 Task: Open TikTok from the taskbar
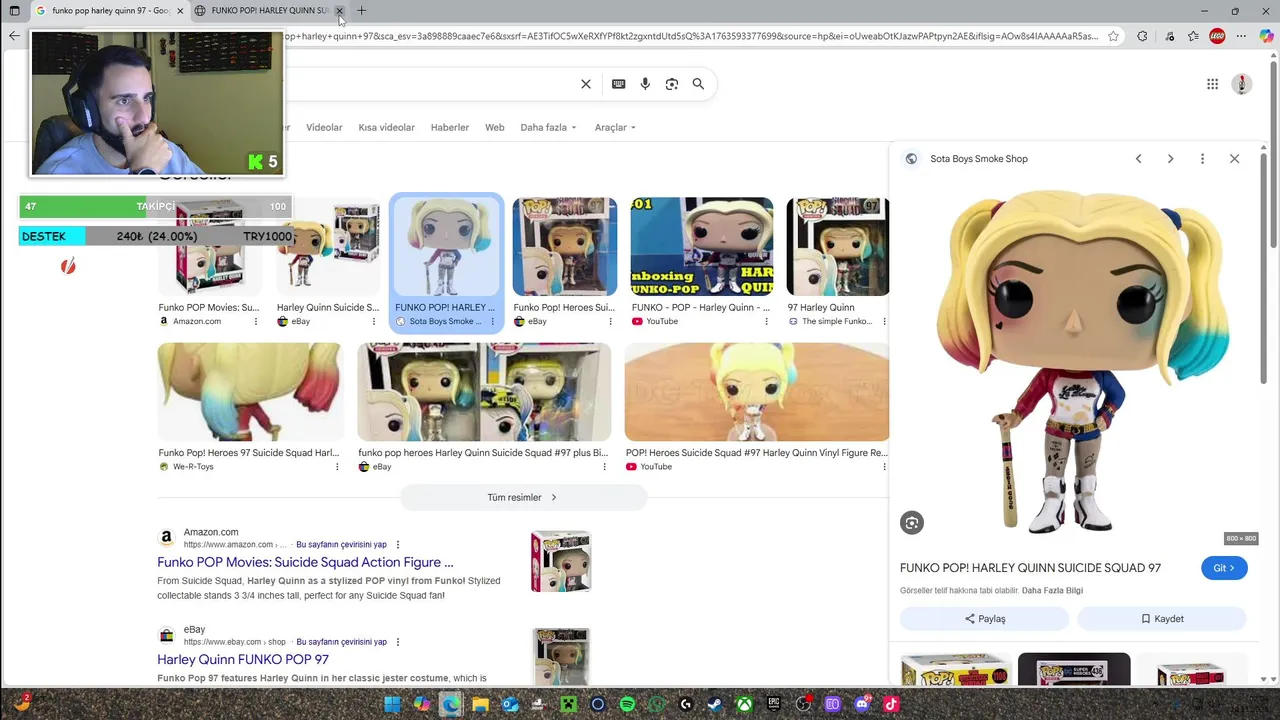click(891, 704)
